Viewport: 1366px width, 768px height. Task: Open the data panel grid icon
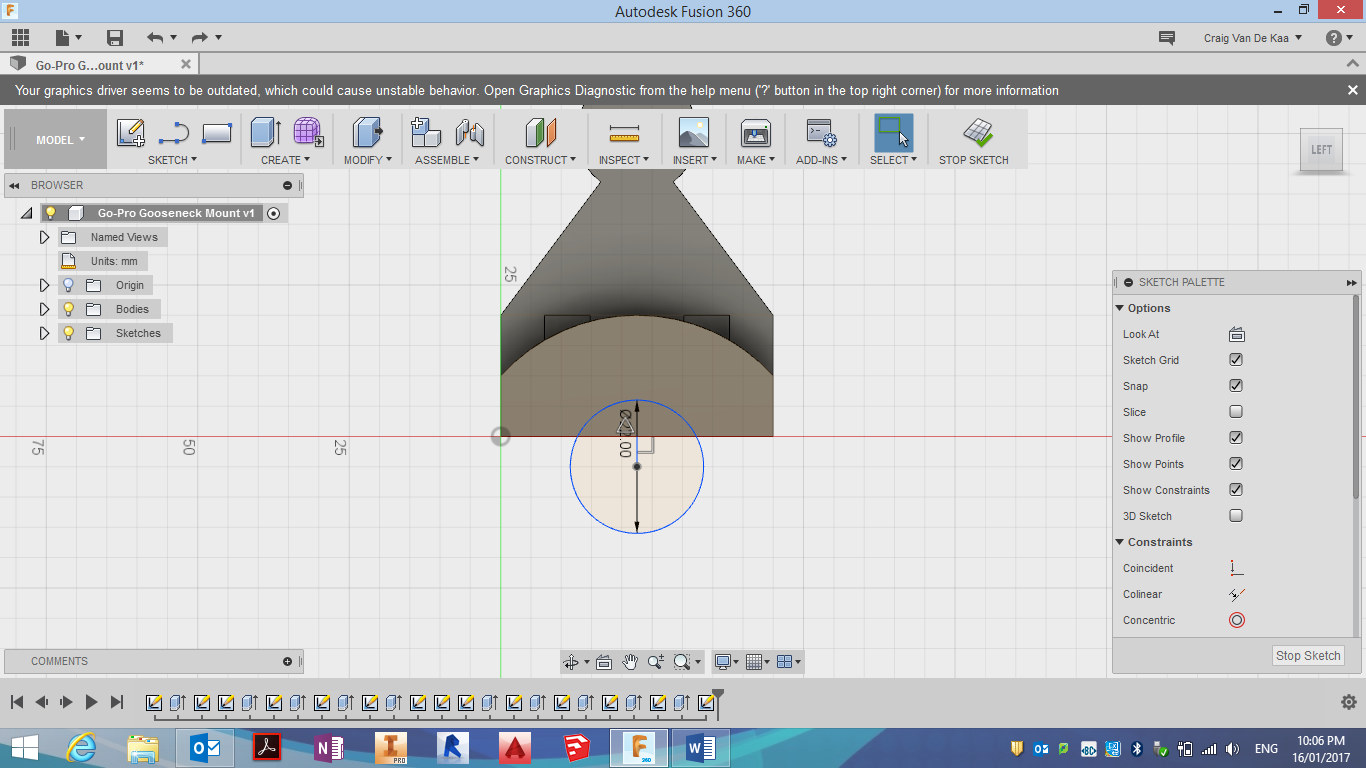[20, 38]
